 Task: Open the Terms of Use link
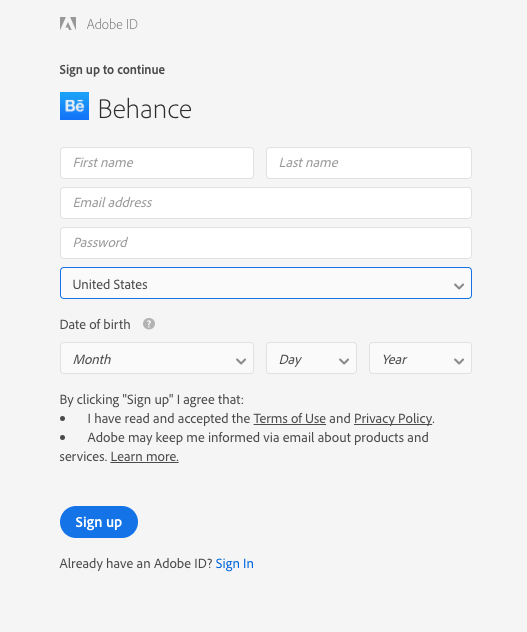290,418
